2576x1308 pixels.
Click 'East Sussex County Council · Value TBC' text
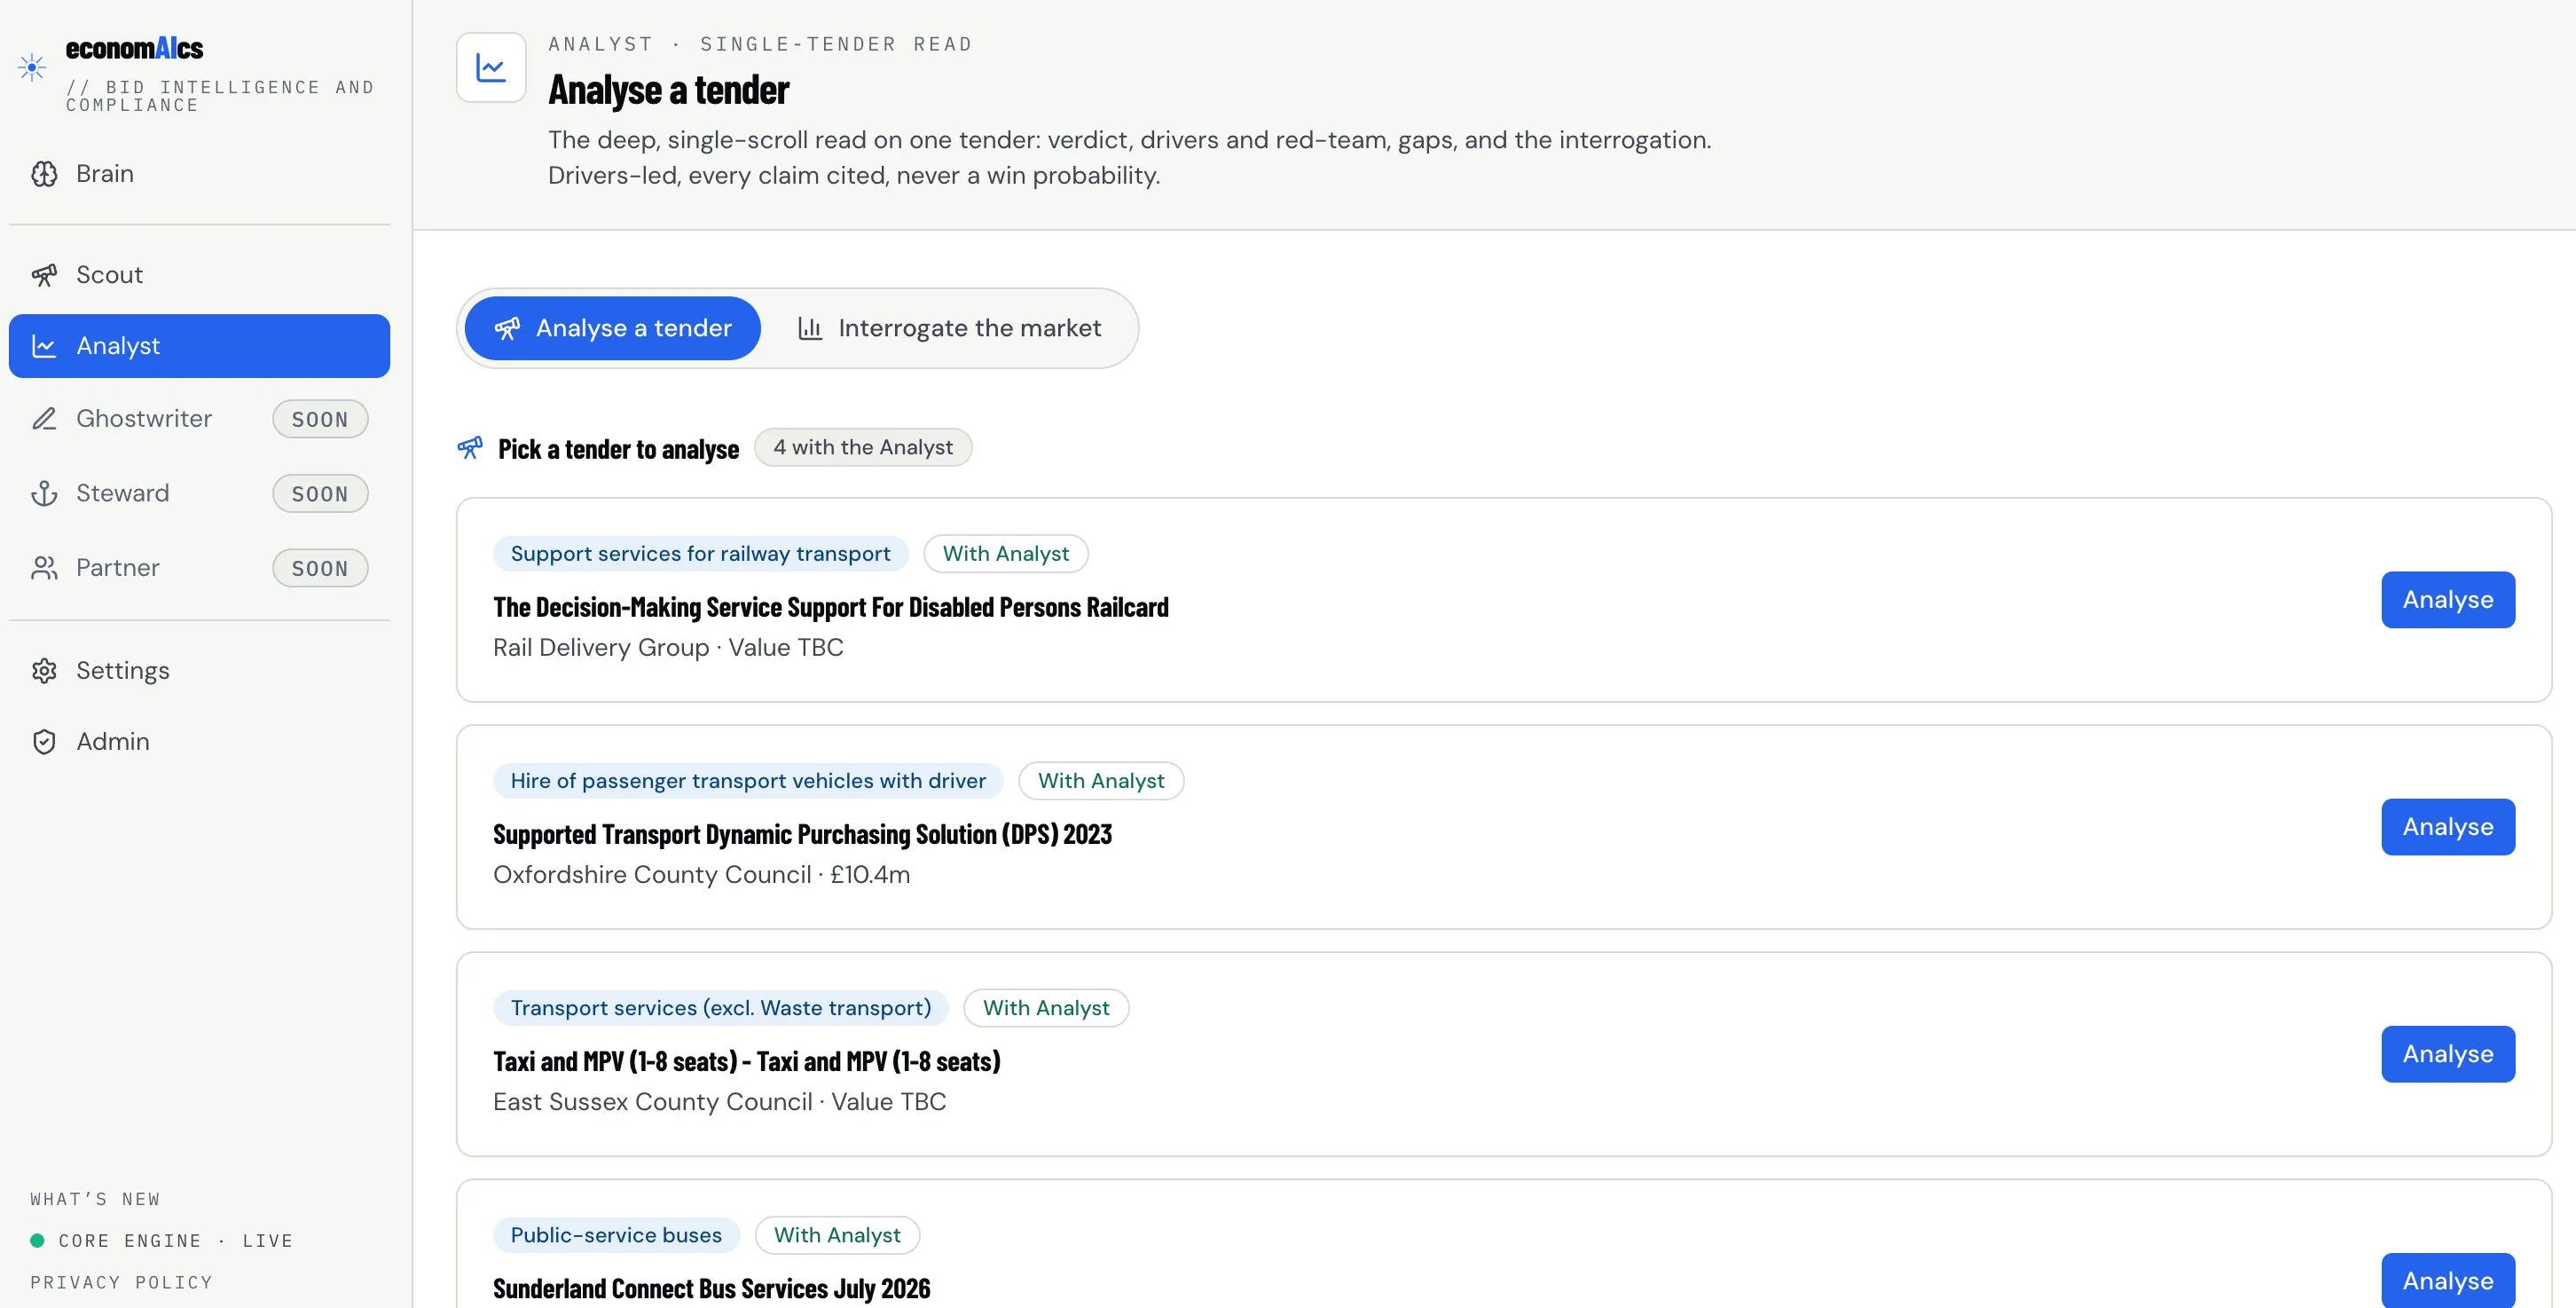(x=719, y=1102)
